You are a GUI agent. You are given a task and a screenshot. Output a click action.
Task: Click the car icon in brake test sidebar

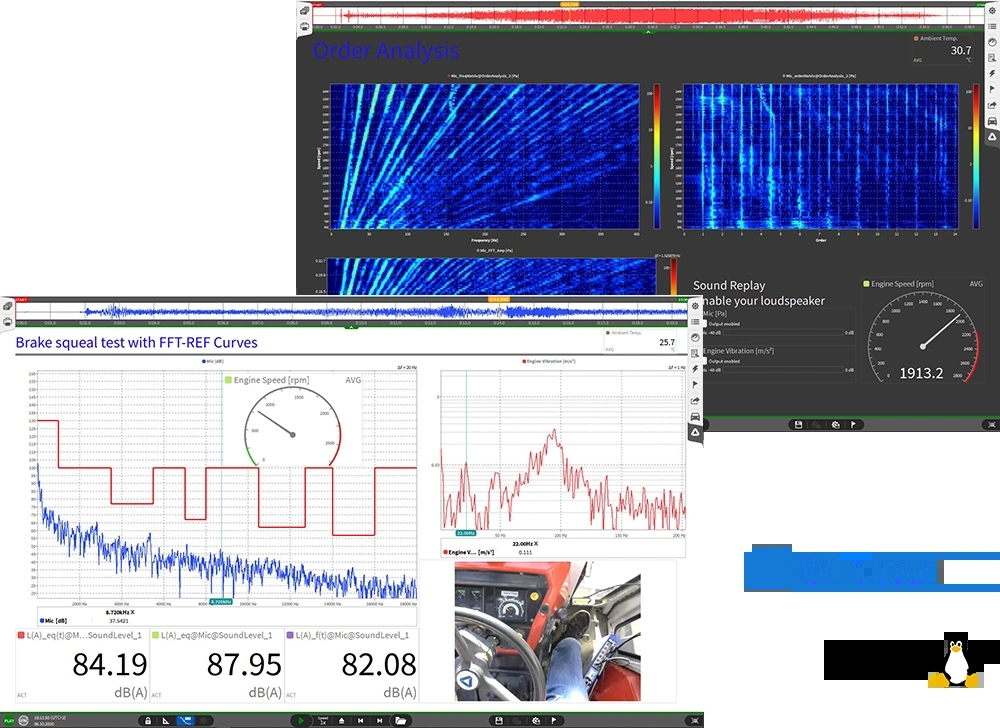point(695,416)
